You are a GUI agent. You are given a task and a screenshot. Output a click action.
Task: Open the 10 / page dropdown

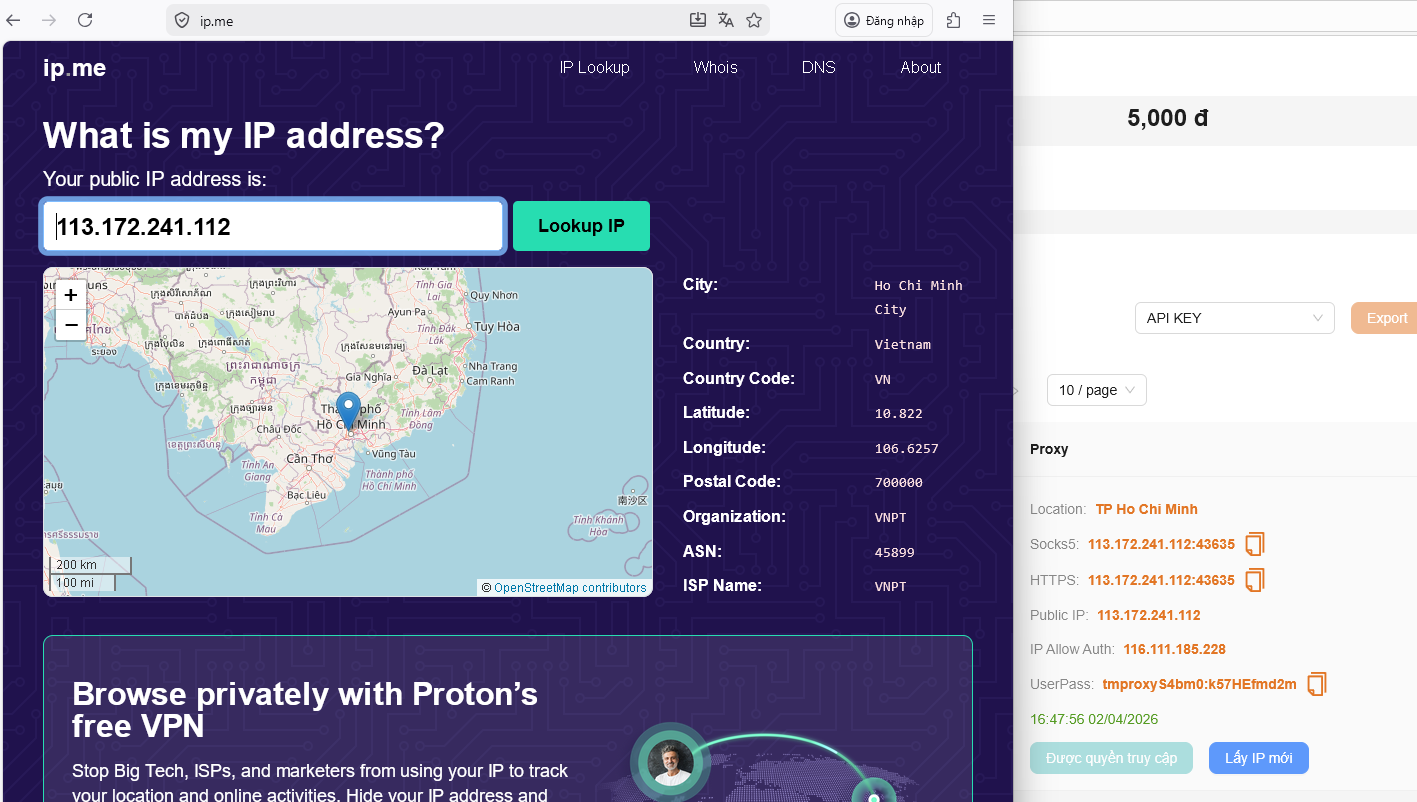[x=1096, y=390]
